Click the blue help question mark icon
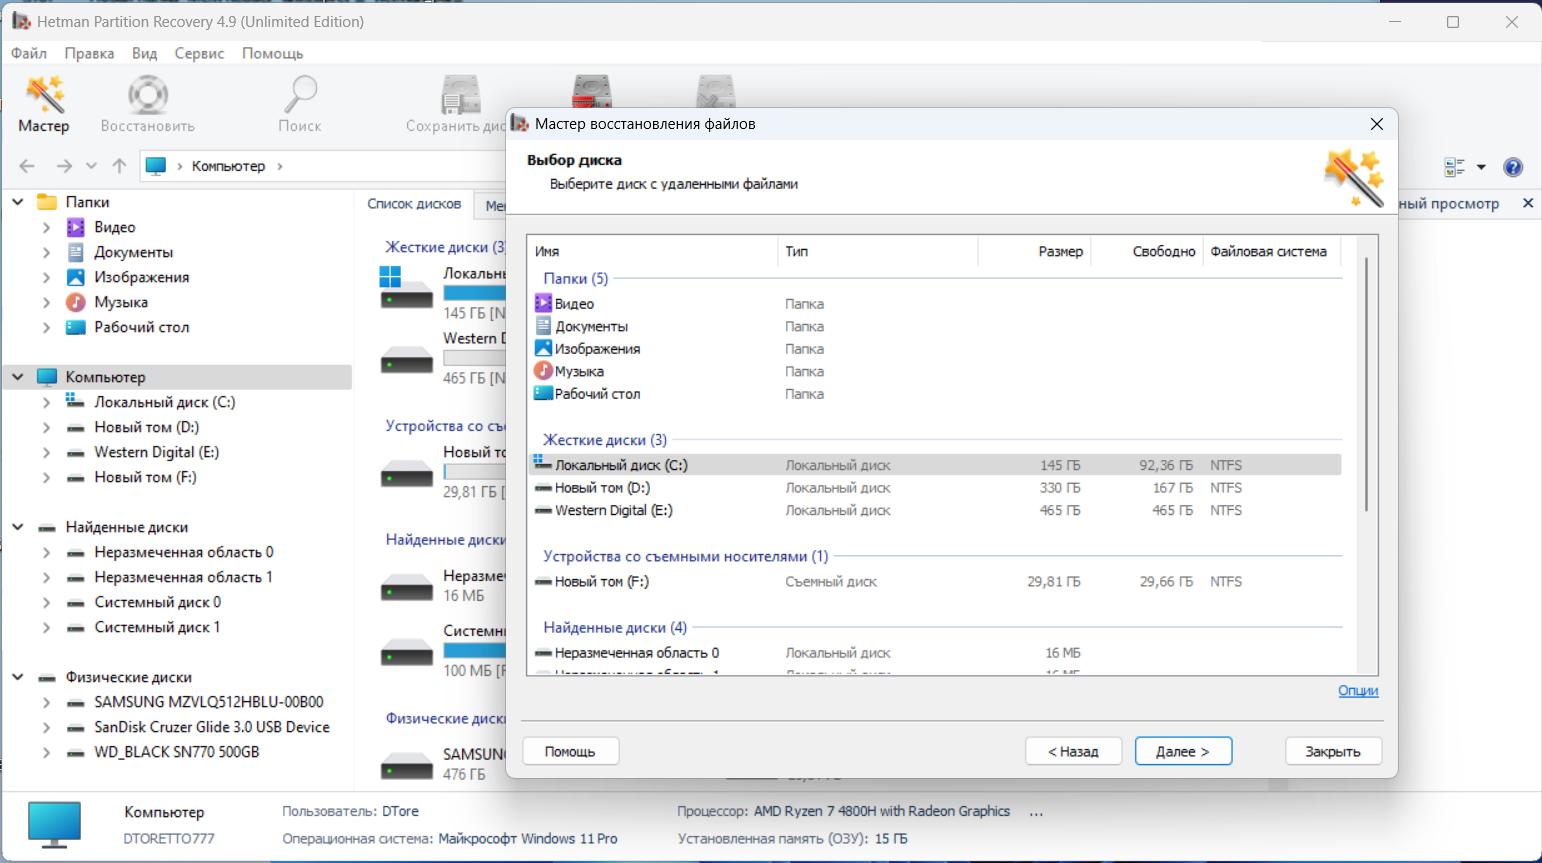This screenshot has width=1542, height=863. 1513,167
